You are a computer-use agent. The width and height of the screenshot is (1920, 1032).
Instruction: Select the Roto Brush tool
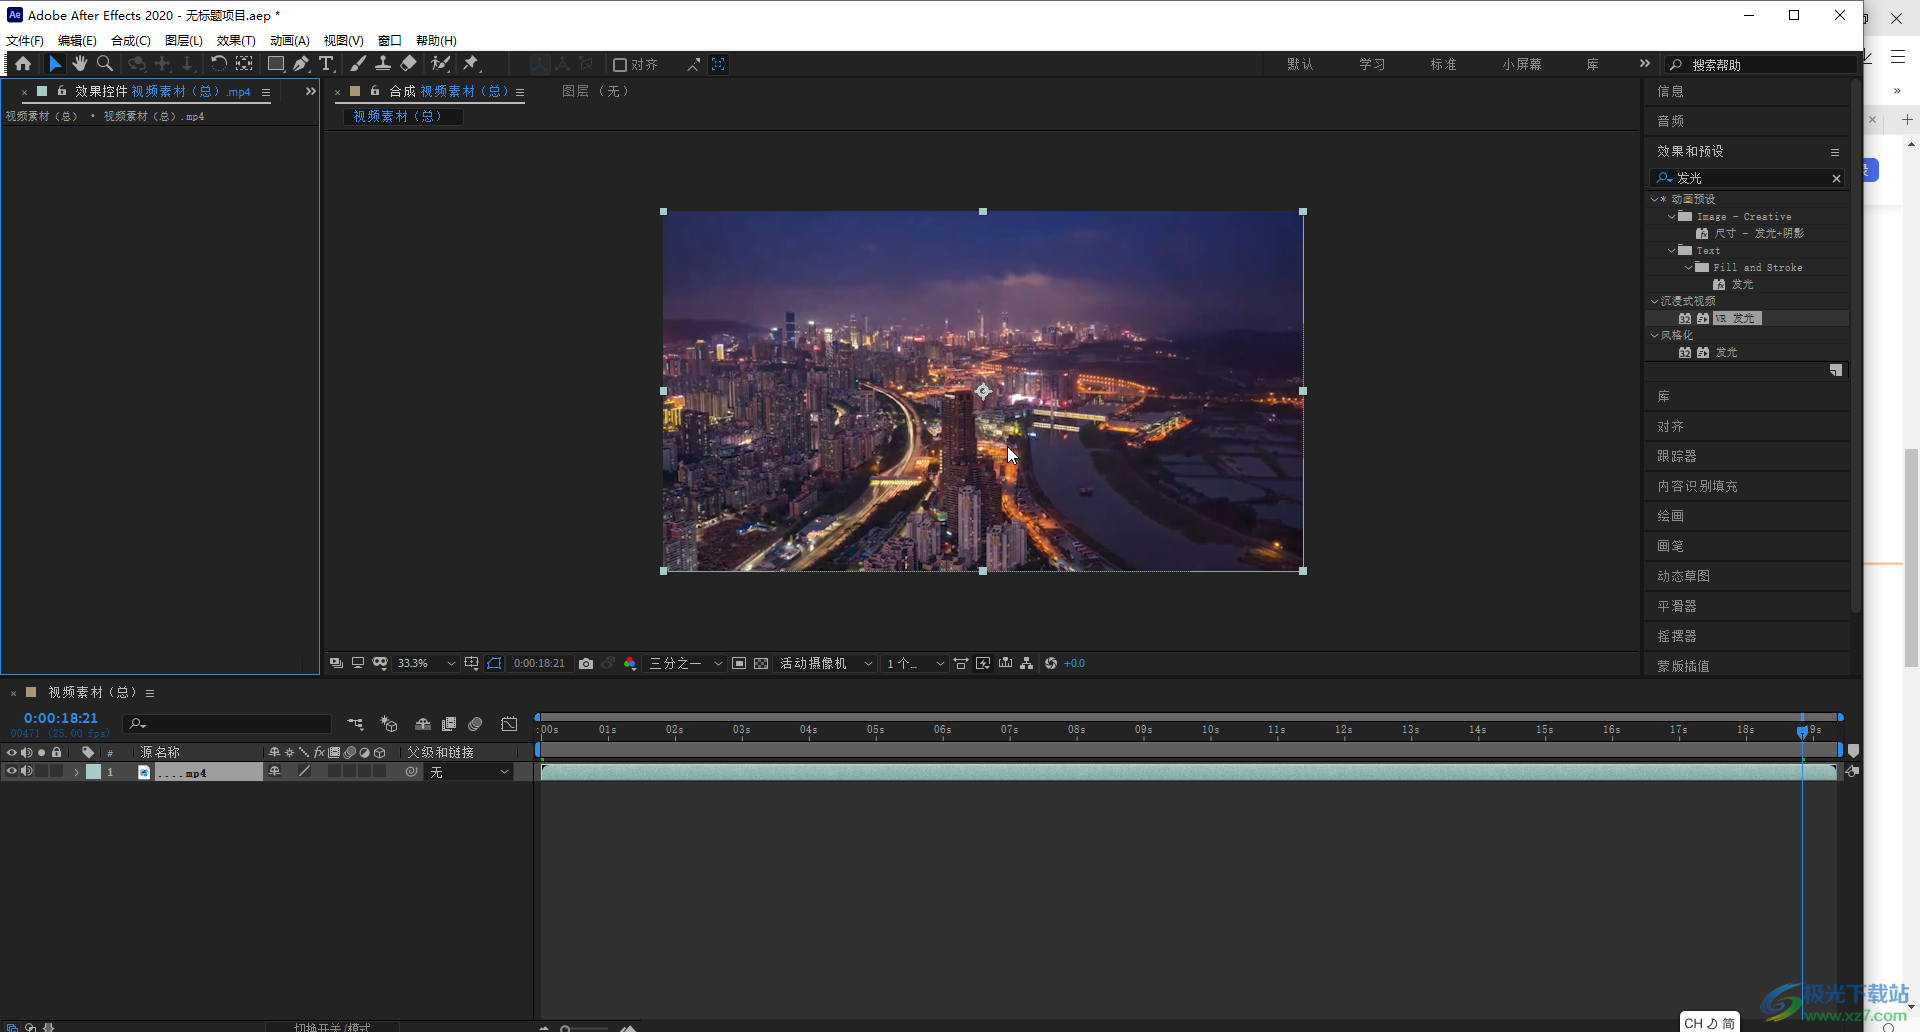440,64
